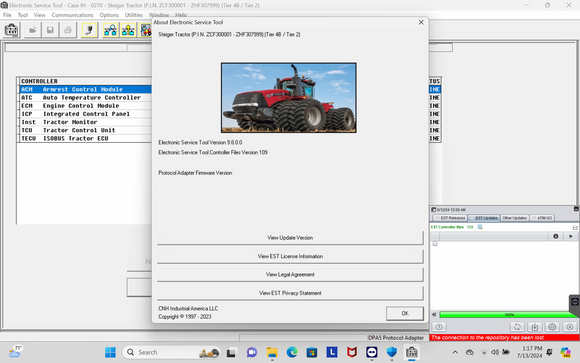Click the controller network status toolbar icon
The height and width of the screenshot is (363, 580).
click(110, 30)
